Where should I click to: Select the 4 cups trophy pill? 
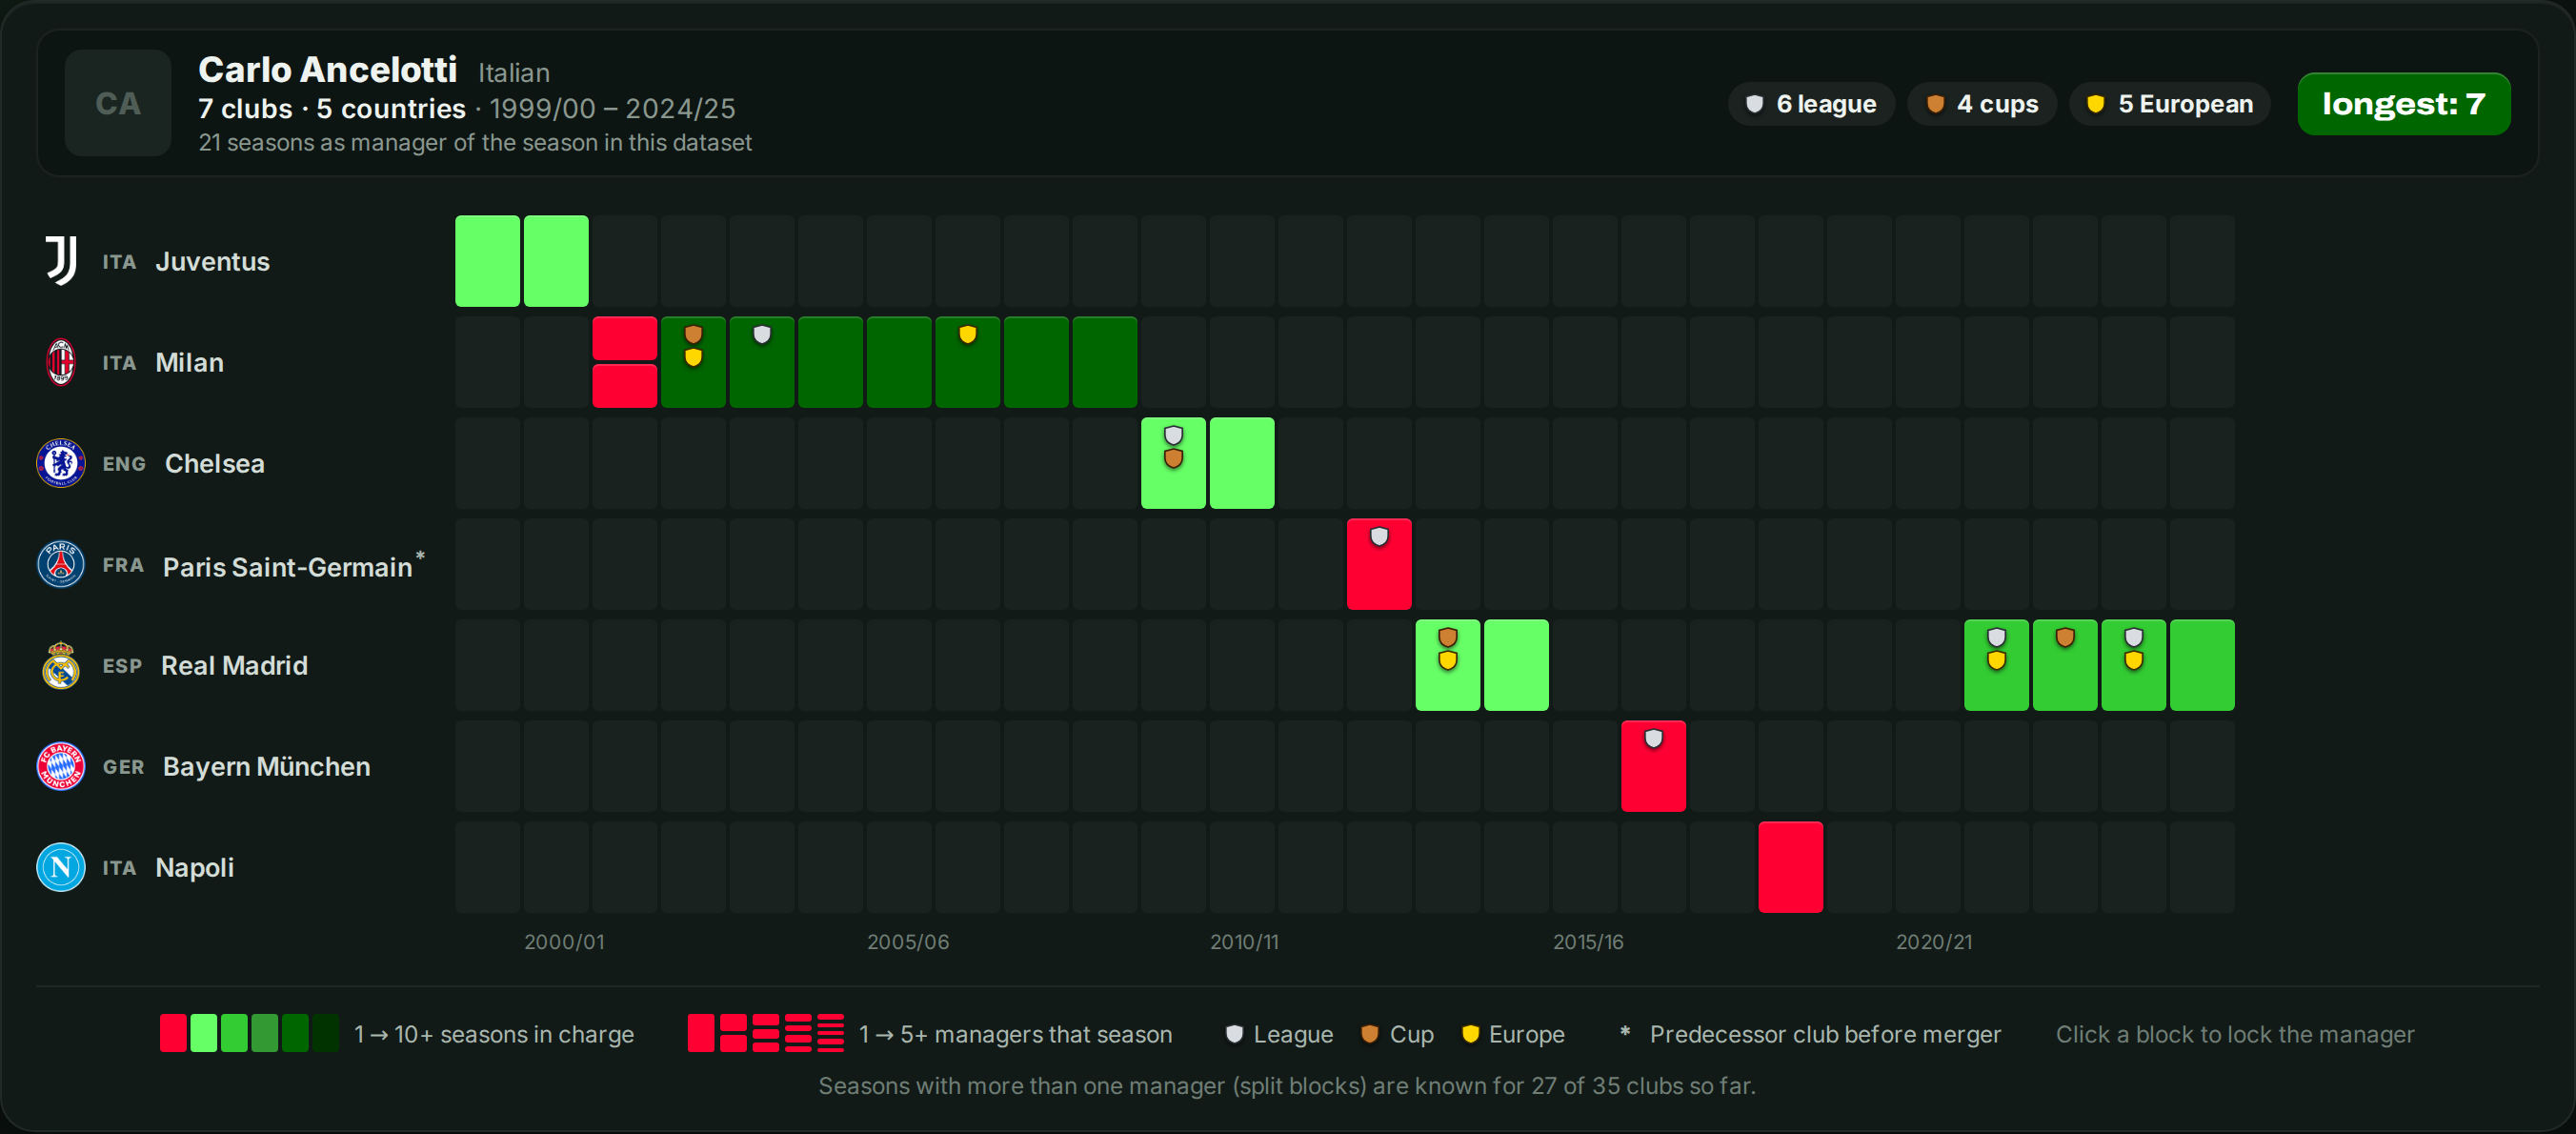(x=1982, y=104)
